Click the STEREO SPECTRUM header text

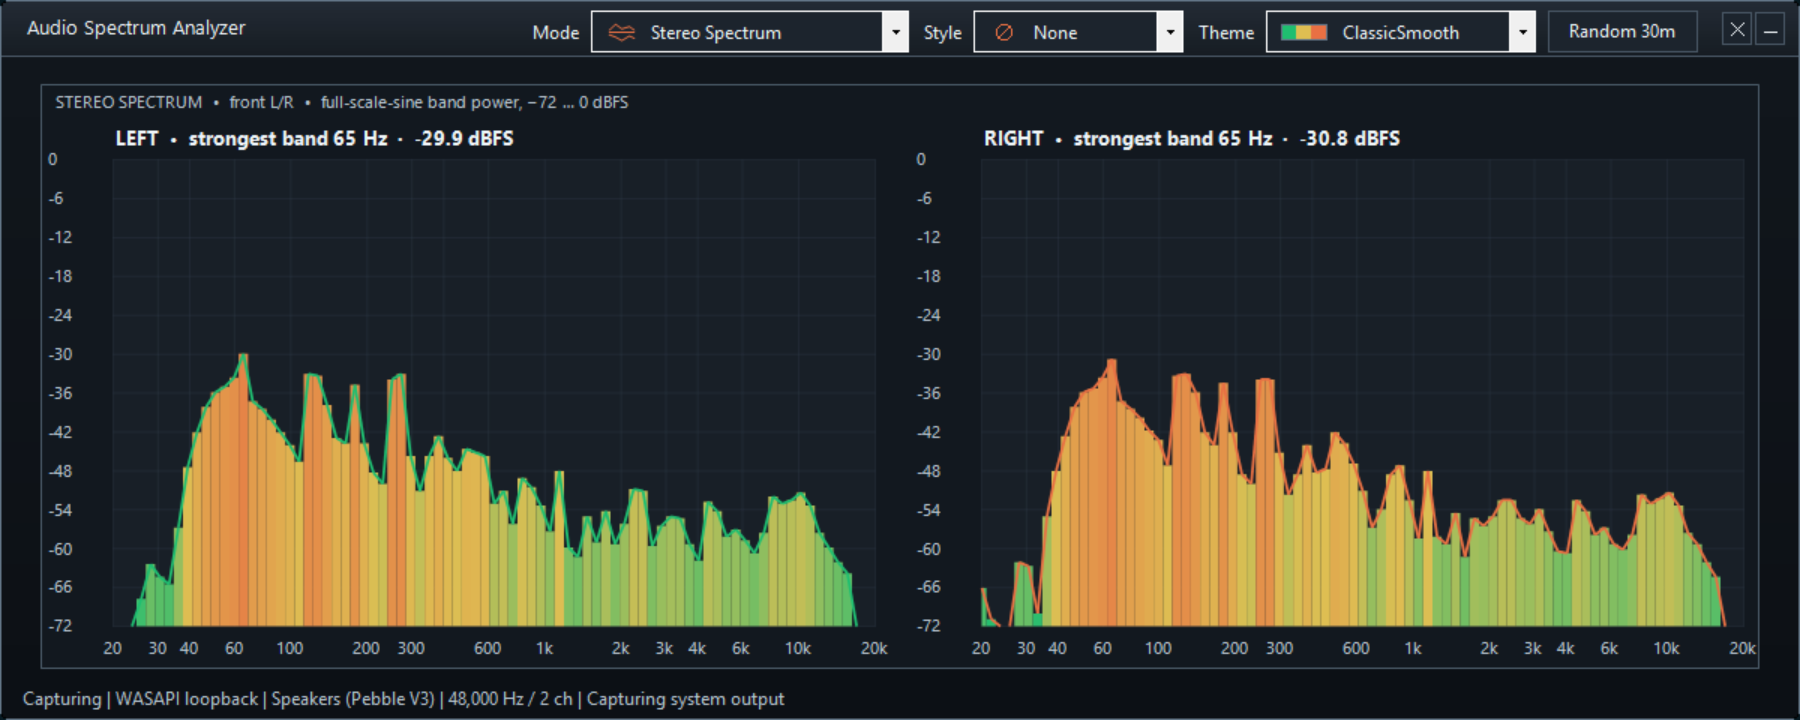pos(129,102)
